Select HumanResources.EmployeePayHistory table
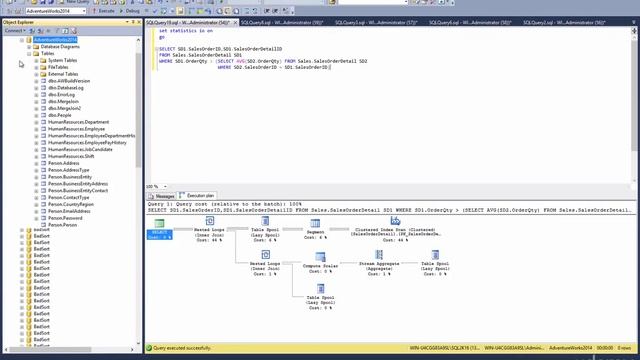The image size is (640, 360). point(87,142)
